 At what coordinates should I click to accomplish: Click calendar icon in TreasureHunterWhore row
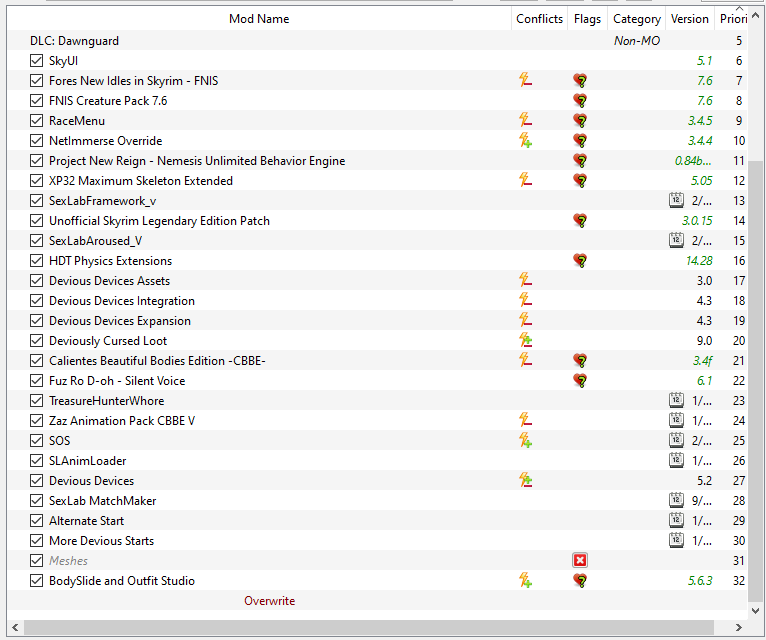[x=676, y=400]
